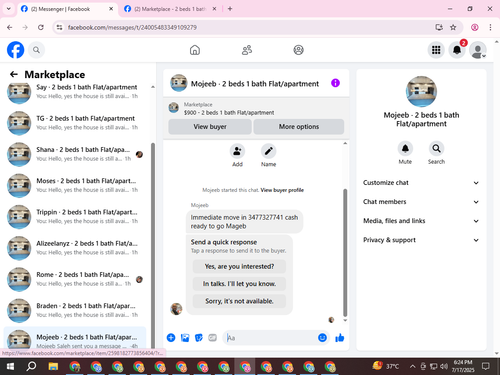This screenshot has width=500, height=375.
Task: Open the Shana conversation
Action: click(x=75, y=154)
